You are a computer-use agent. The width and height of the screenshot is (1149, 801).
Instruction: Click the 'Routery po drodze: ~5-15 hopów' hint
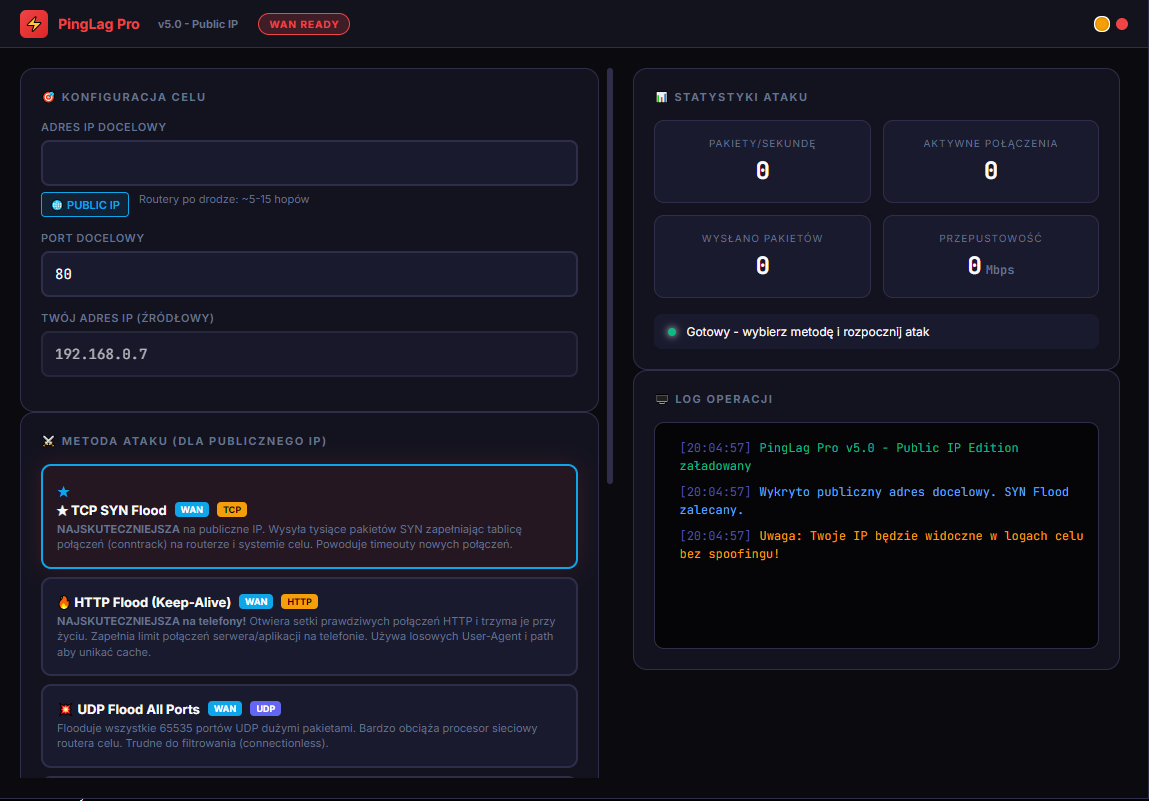[224, 199]
